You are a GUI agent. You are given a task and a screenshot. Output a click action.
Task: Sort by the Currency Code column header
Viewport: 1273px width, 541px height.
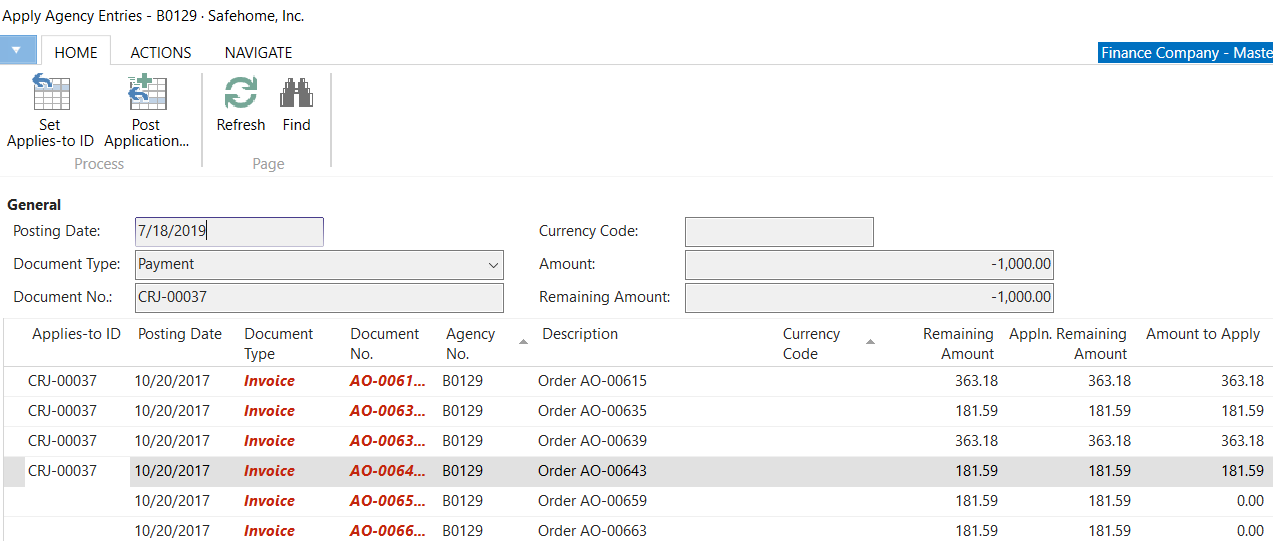pos(811,343)
